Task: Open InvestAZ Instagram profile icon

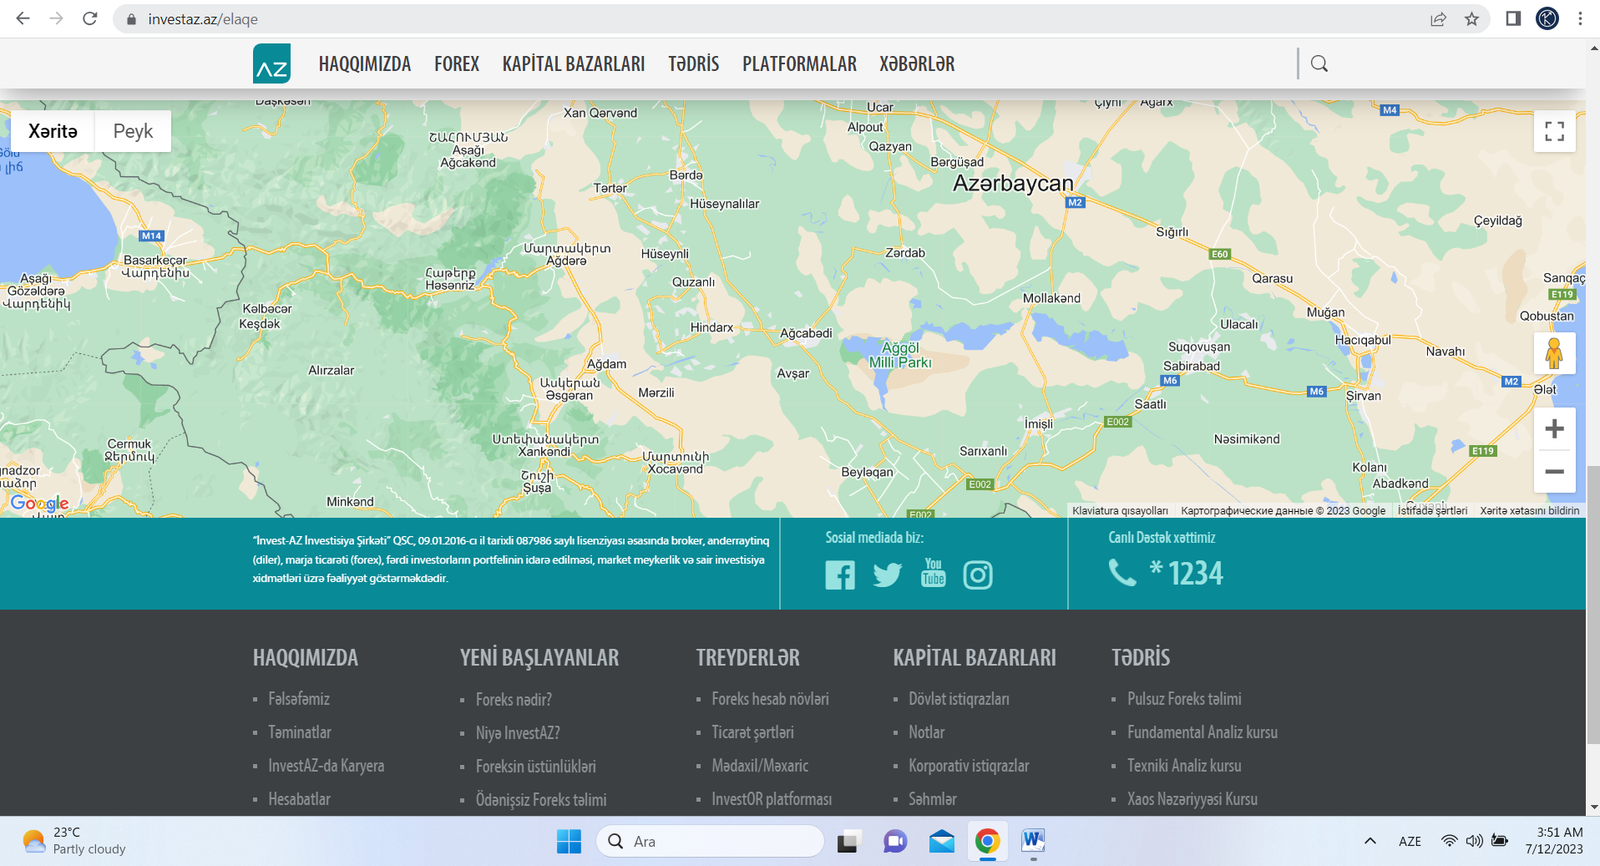Action: (977, 575)
